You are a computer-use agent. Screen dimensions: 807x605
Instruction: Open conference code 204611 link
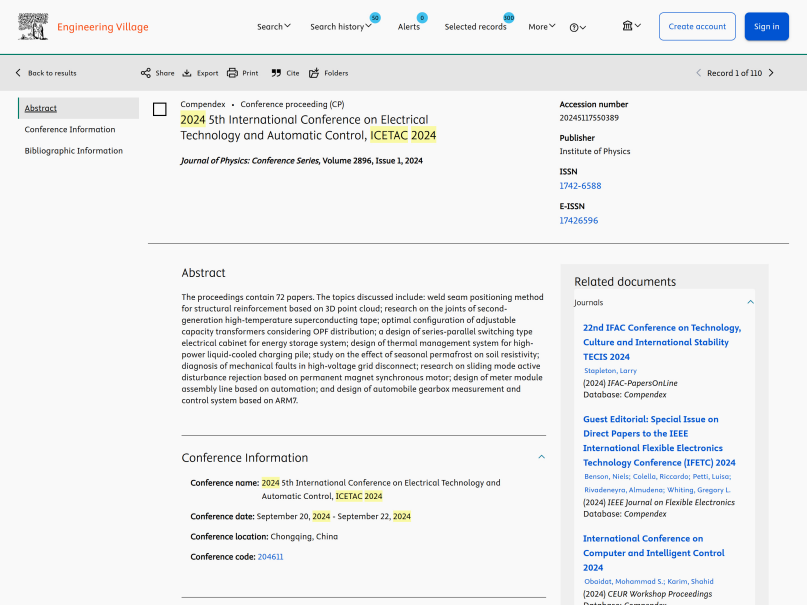pyautogui.click(x=270, y=557)
